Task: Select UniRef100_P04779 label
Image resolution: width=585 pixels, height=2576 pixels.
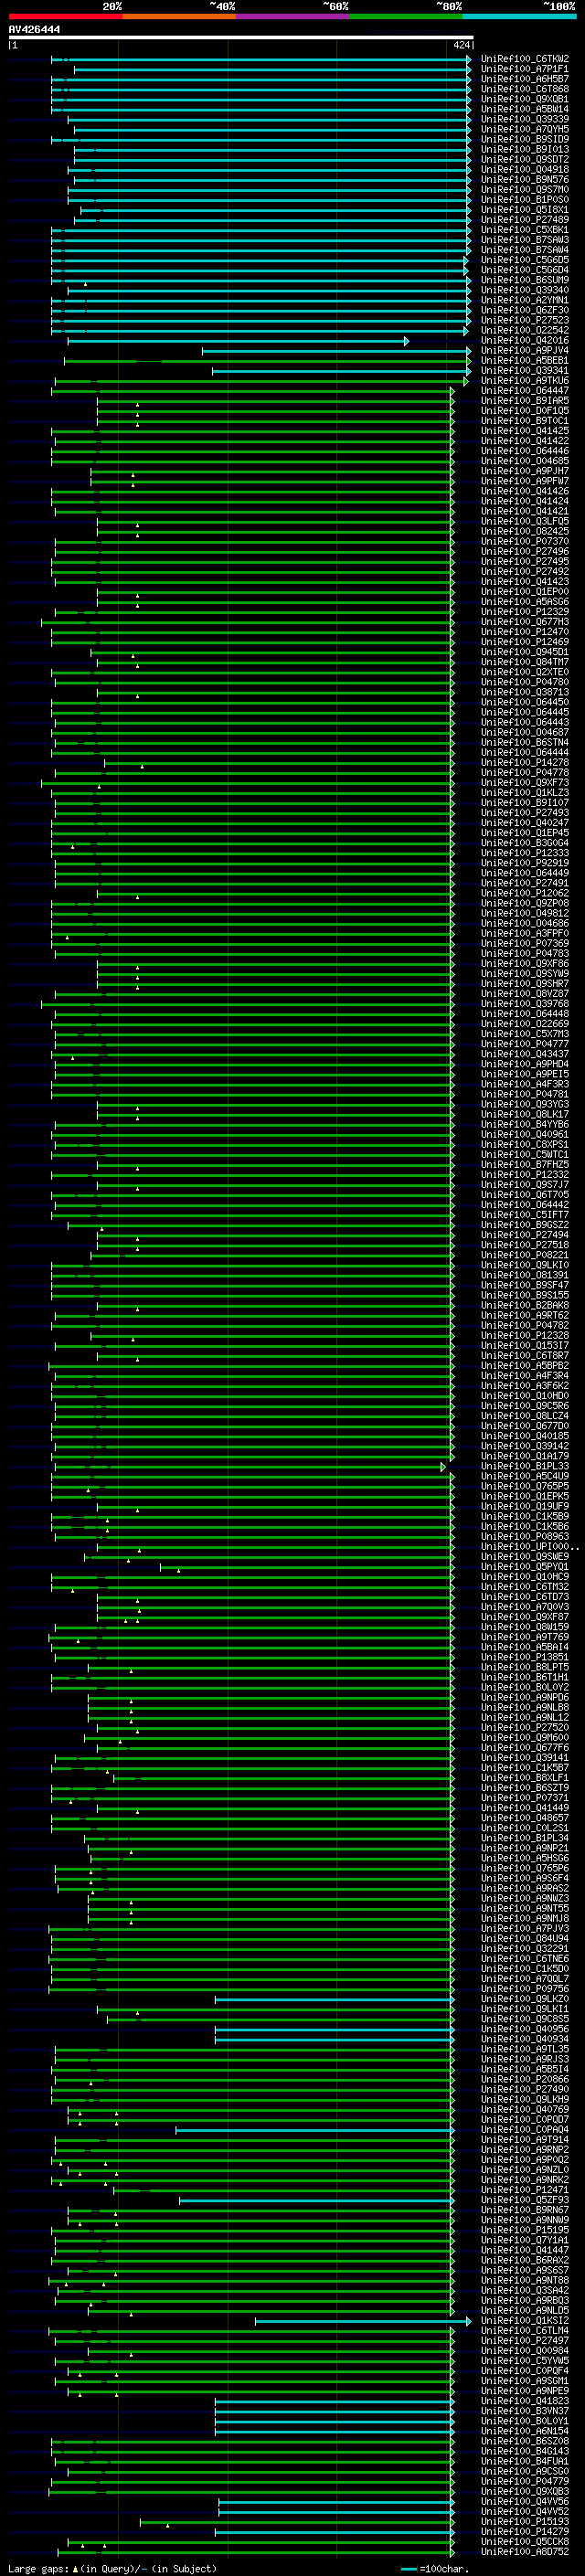Action: pos(525,2480)
